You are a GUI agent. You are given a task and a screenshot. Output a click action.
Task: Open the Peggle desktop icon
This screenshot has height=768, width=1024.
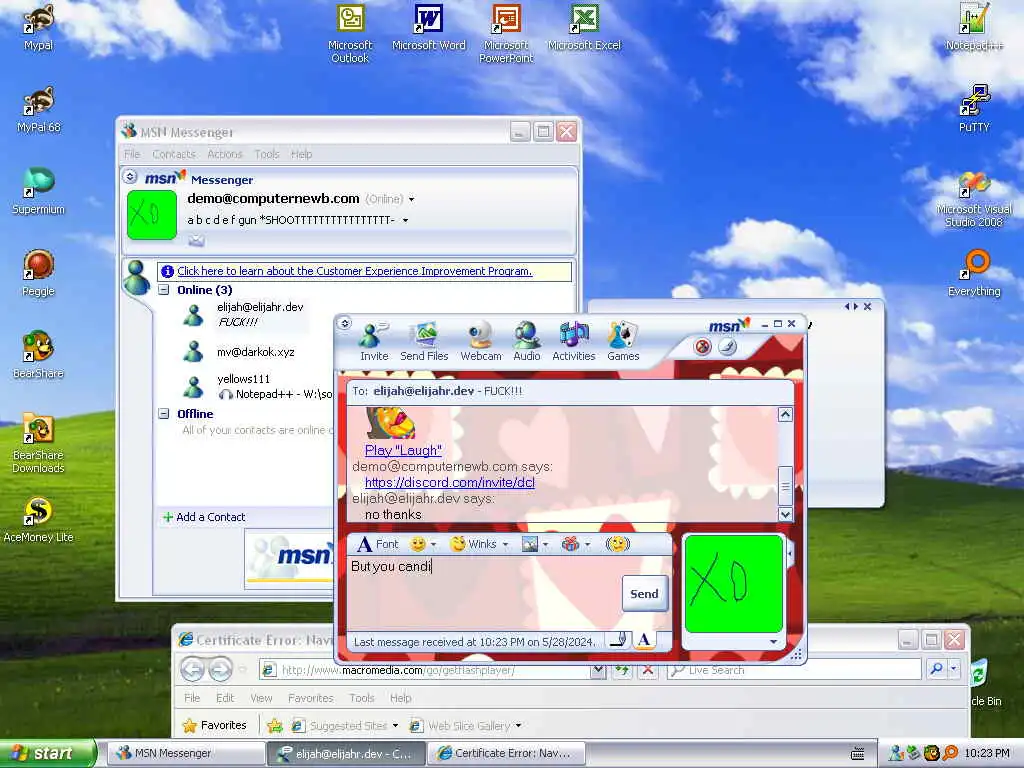[39, 273]
